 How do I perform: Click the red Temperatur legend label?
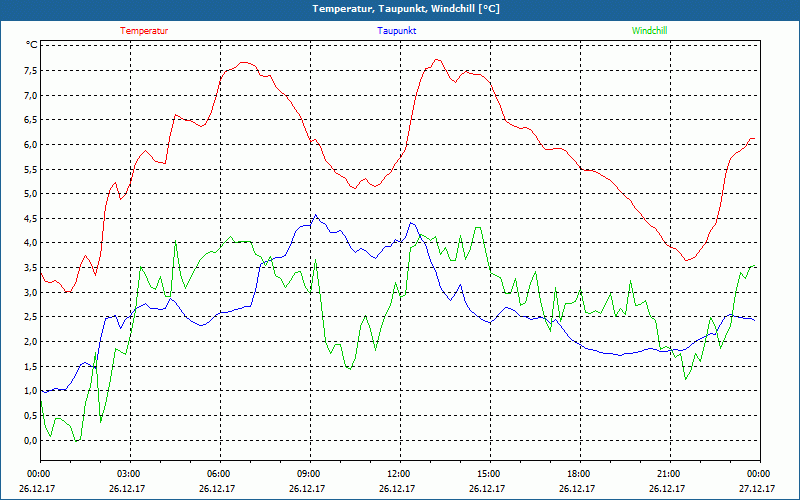pyautogui.click(x=144, y=31)
